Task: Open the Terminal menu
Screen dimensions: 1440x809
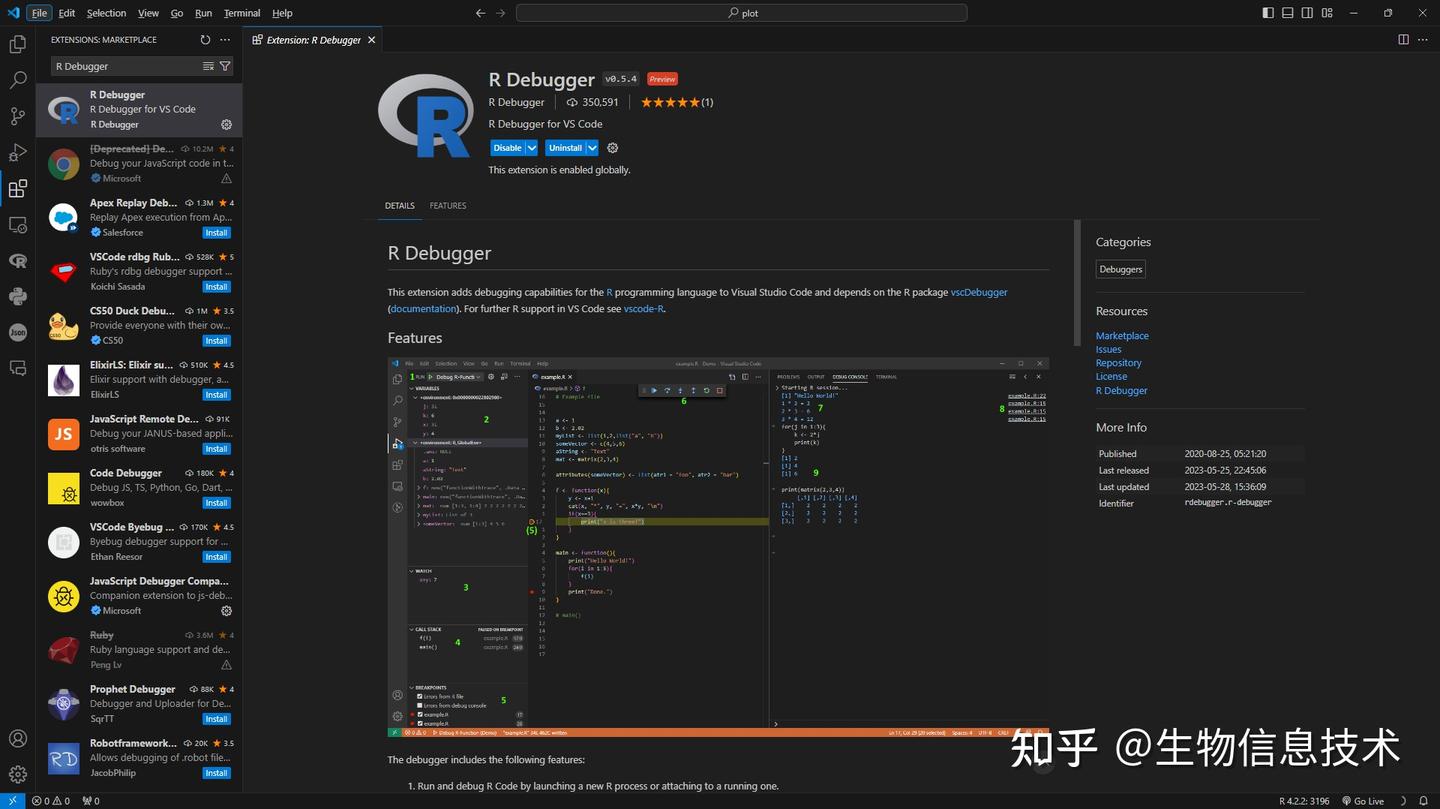Action: tap(241, 13)
